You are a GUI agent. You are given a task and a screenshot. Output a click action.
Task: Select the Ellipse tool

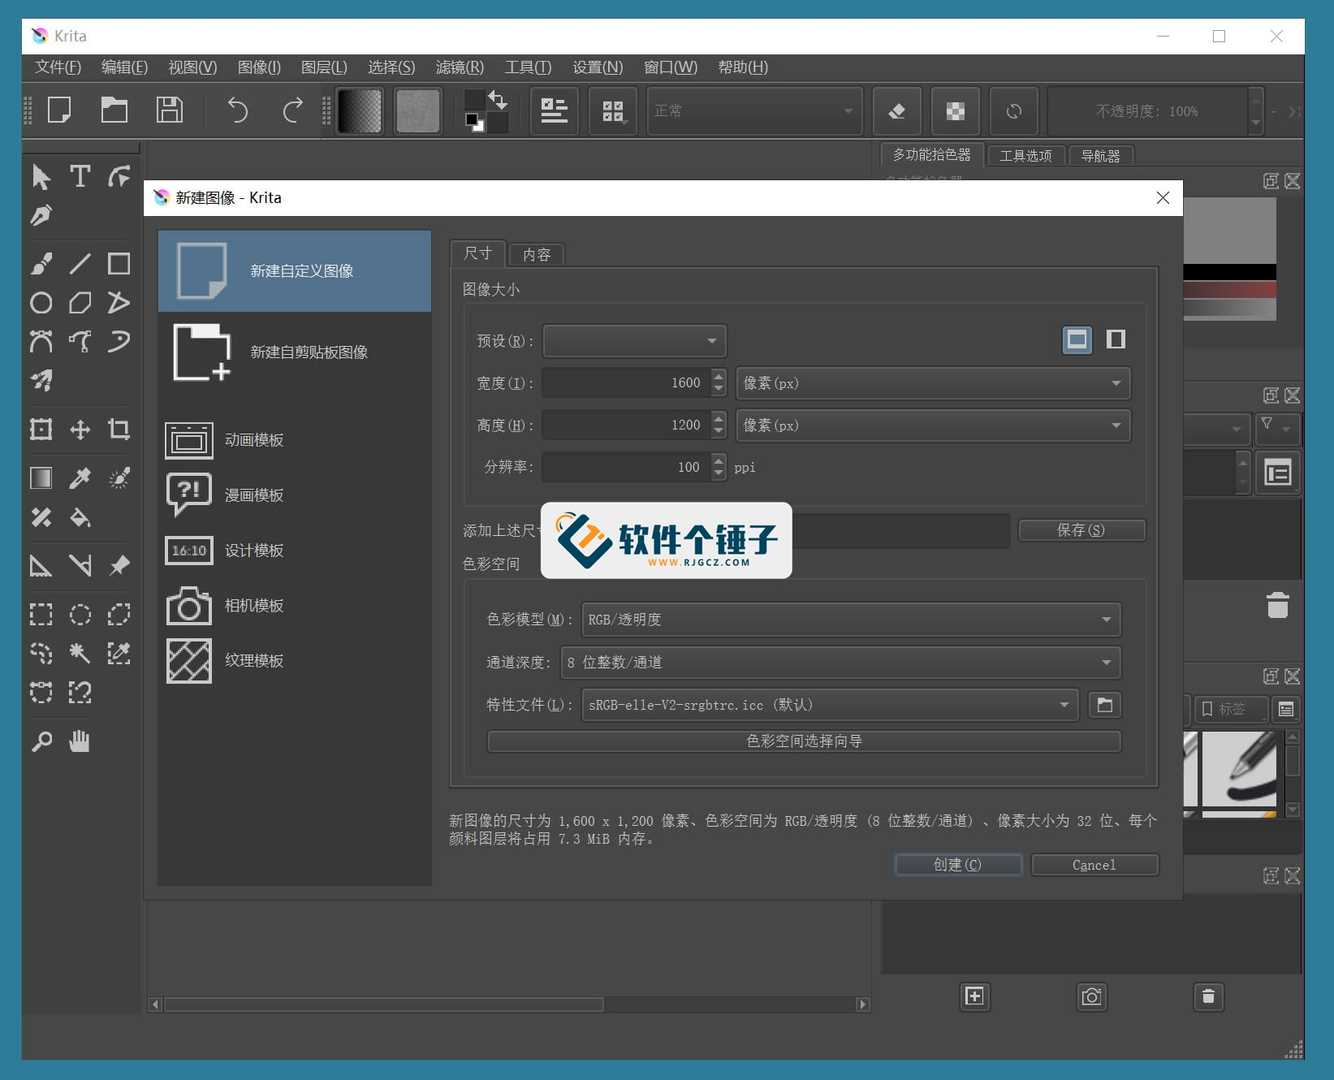(41, 303)
